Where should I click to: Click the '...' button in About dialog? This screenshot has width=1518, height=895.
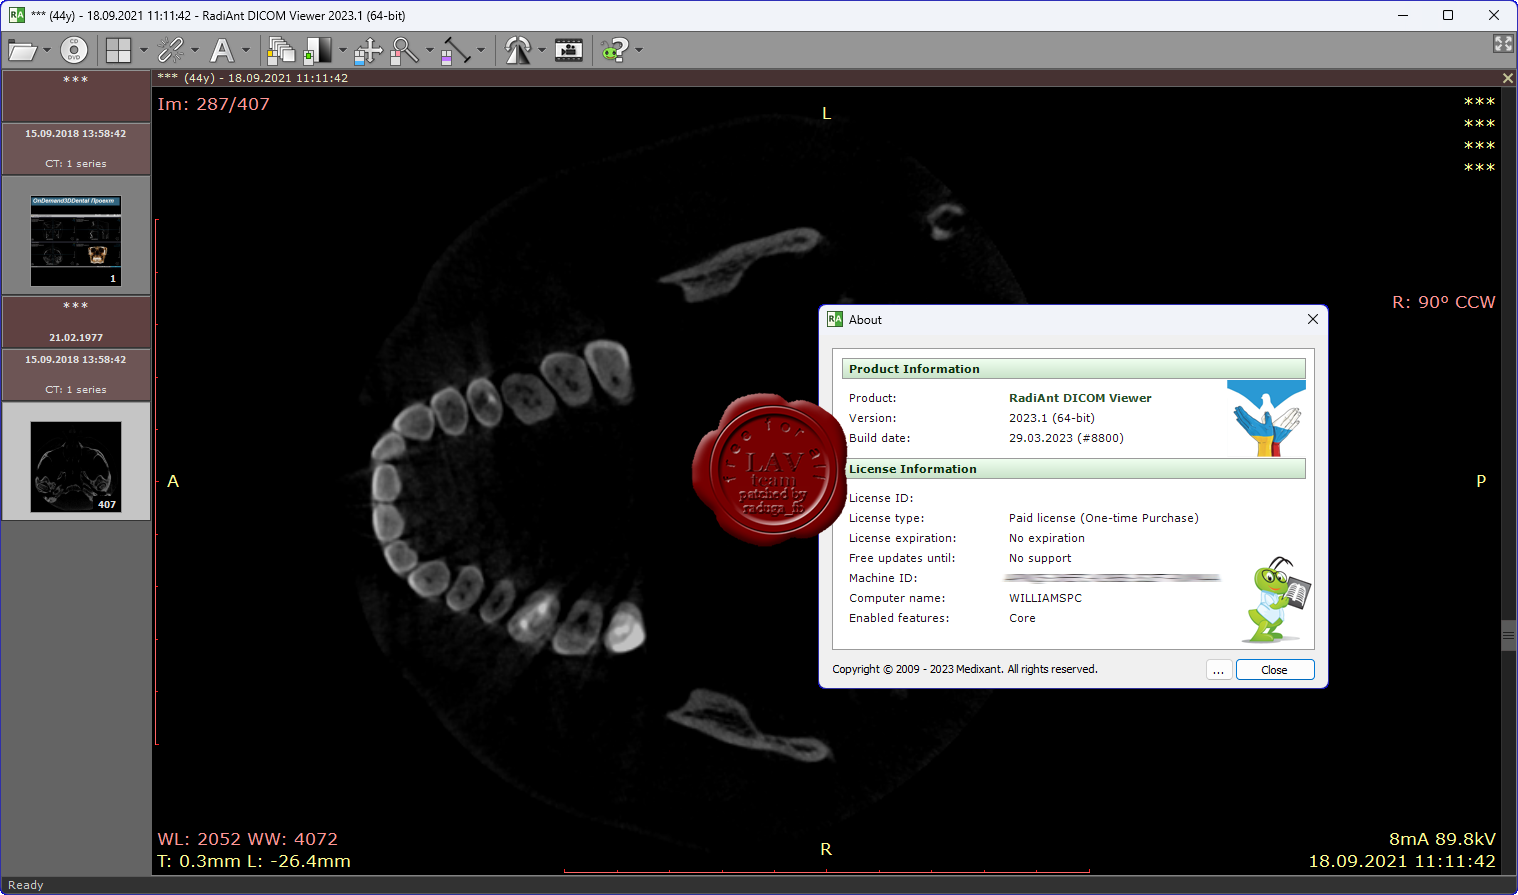click(1218, 670)
